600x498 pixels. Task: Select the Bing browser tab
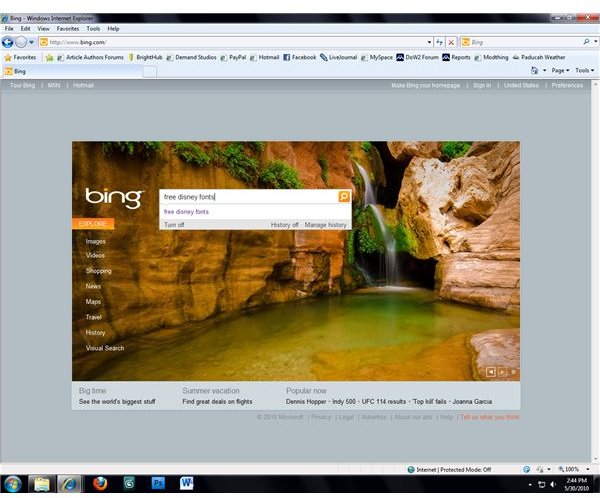pyautogui.click(x=73, y=71)
